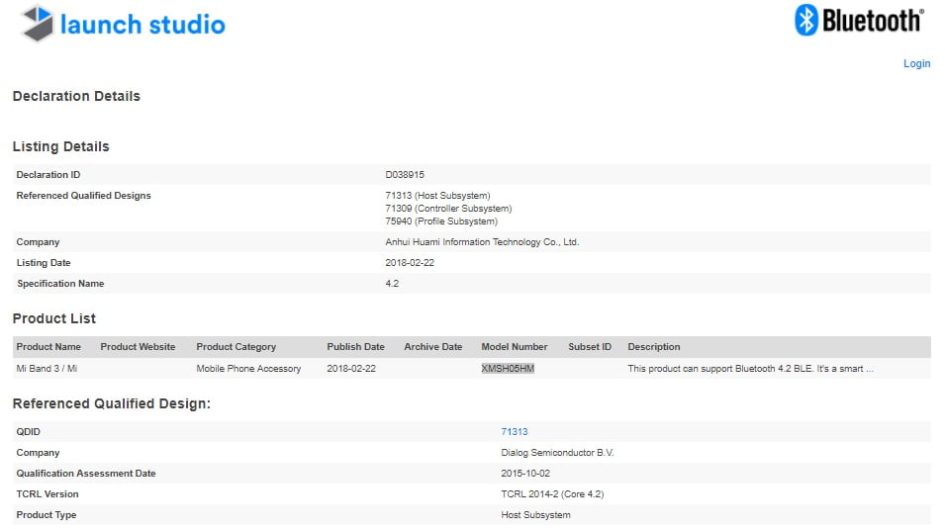Select Product Type value Host Subsystem
This screenshot has height=529, width=945.
tap(536, 515)
